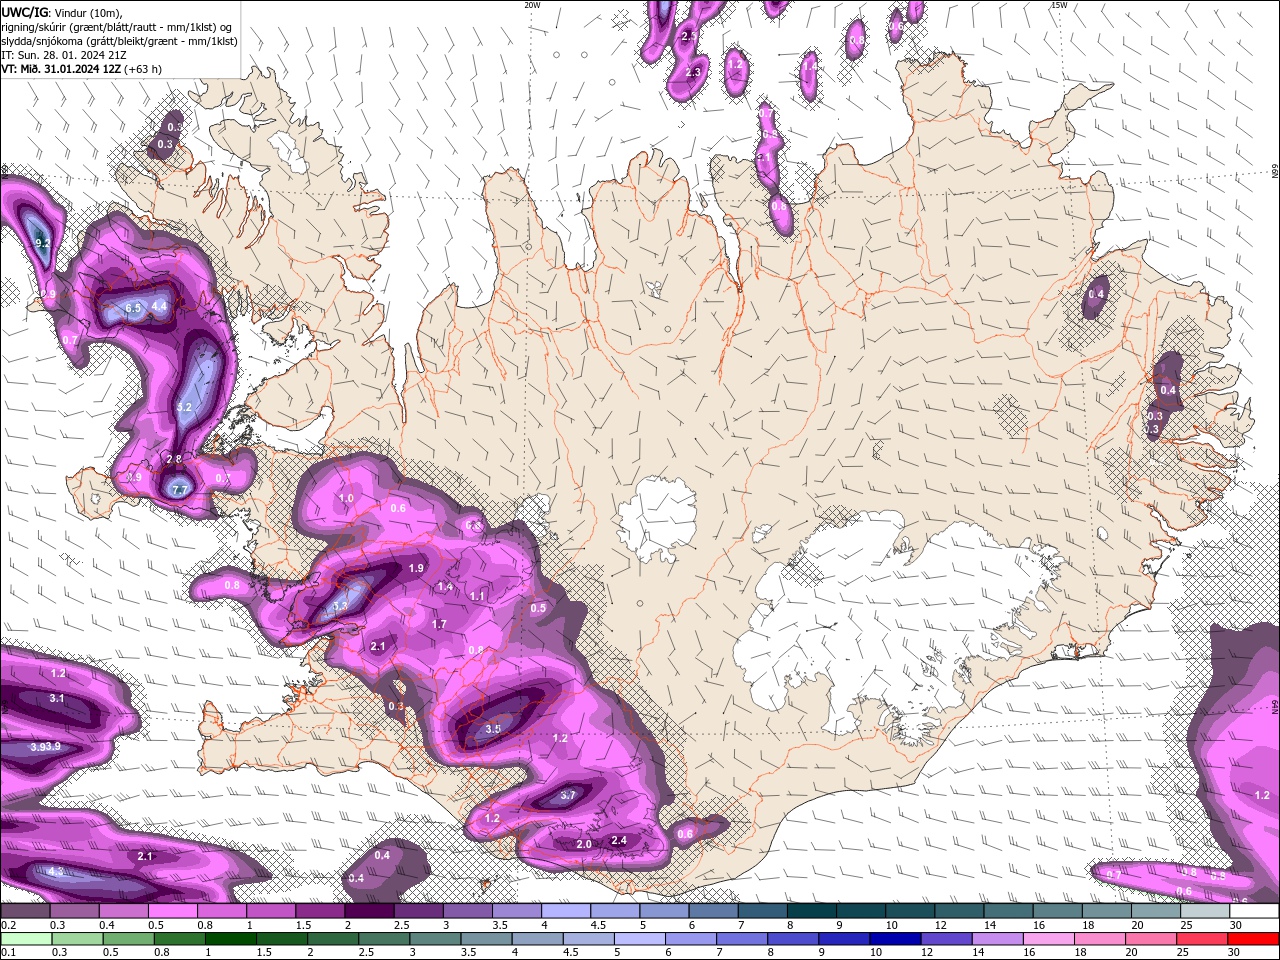Viewport: 1280px width, 960px height.
Task: Select the grey-purple 0.2 swatch in upper legend
Action: (25, 911)
